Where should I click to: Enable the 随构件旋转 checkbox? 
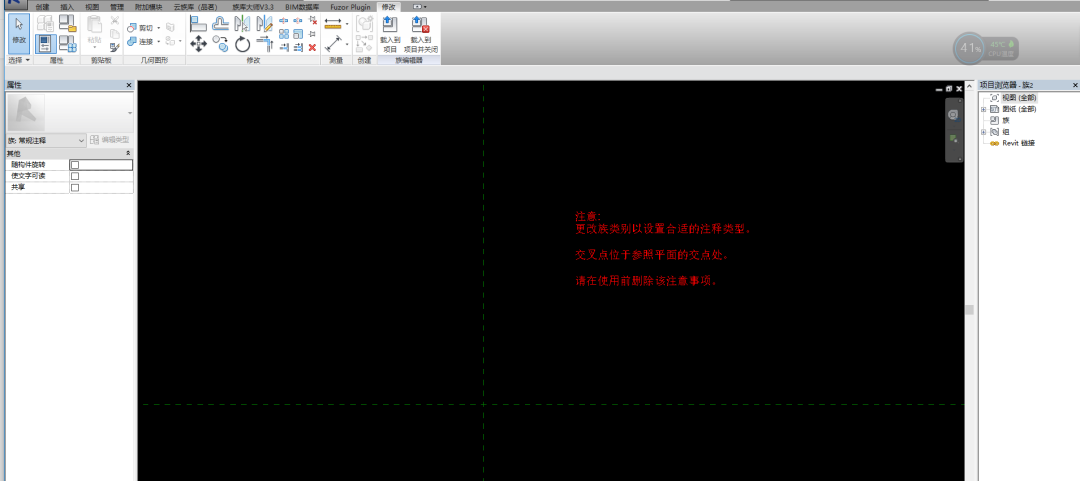[x=75, y=165]
